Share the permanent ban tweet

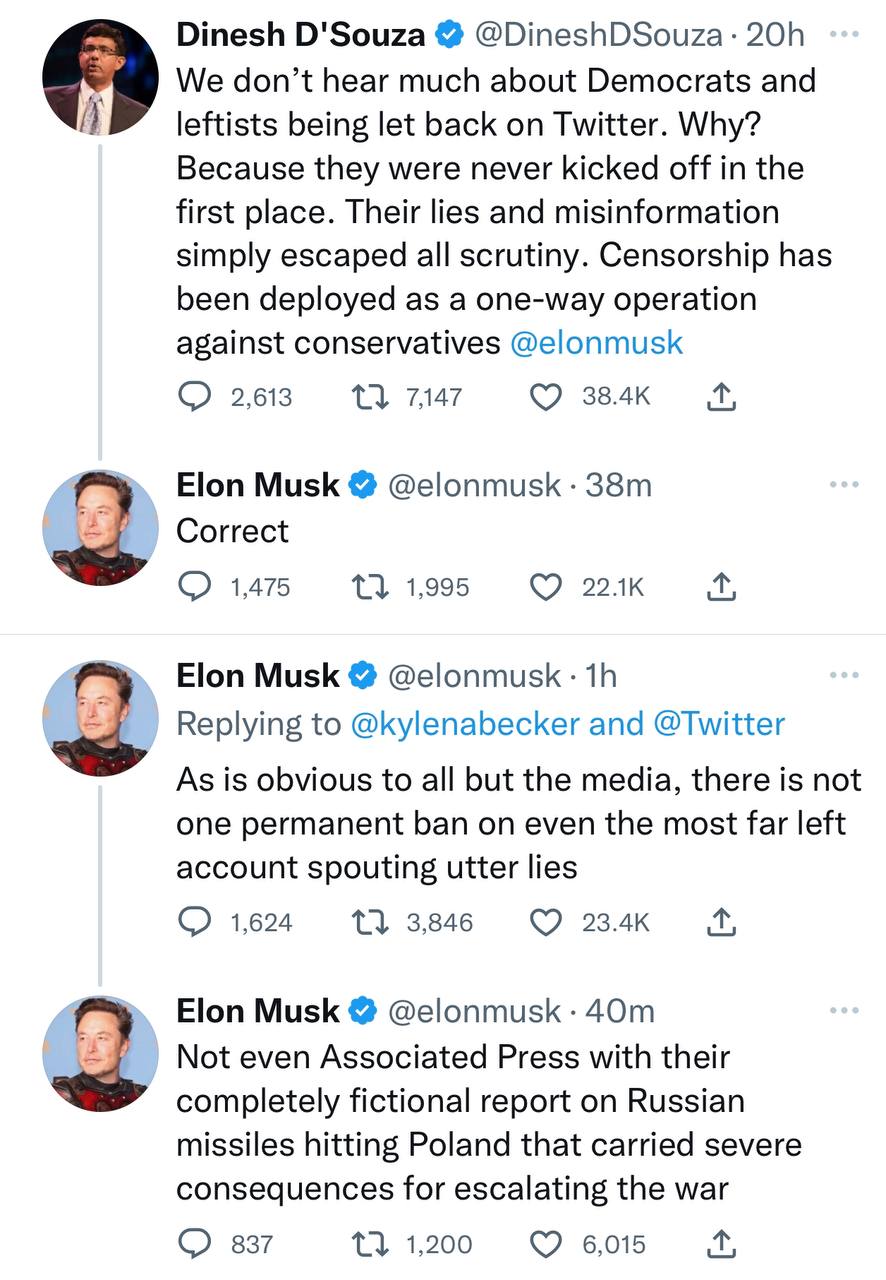[x=721, y=923]
